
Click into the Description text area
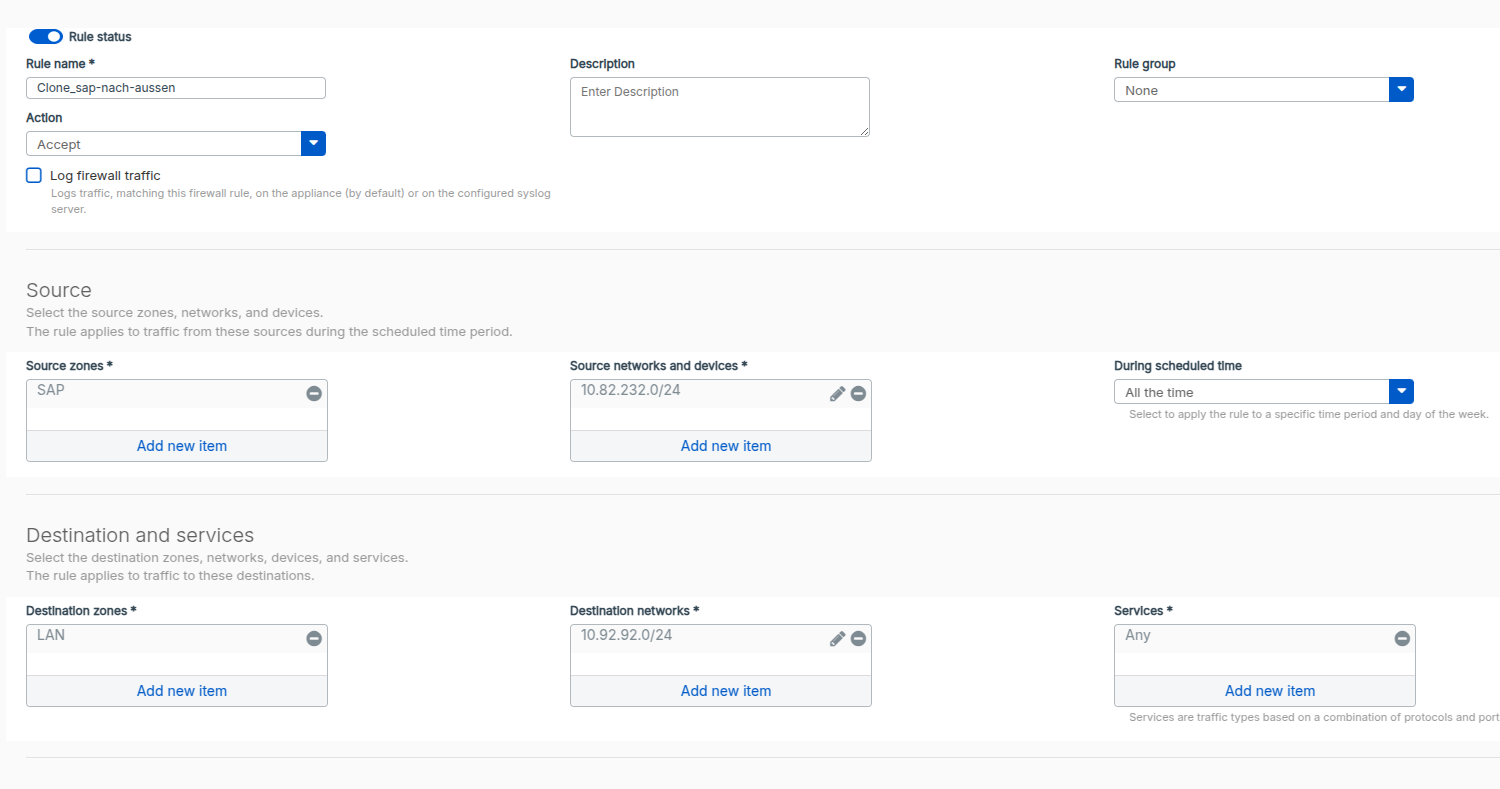[x=719, y=107]
